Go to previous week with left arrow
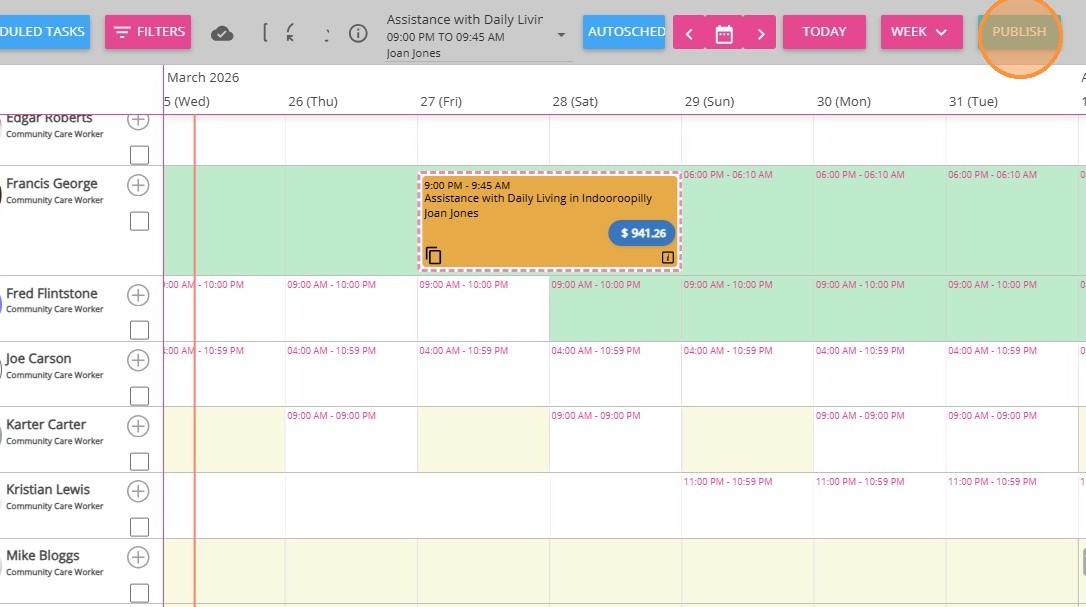 689,34
